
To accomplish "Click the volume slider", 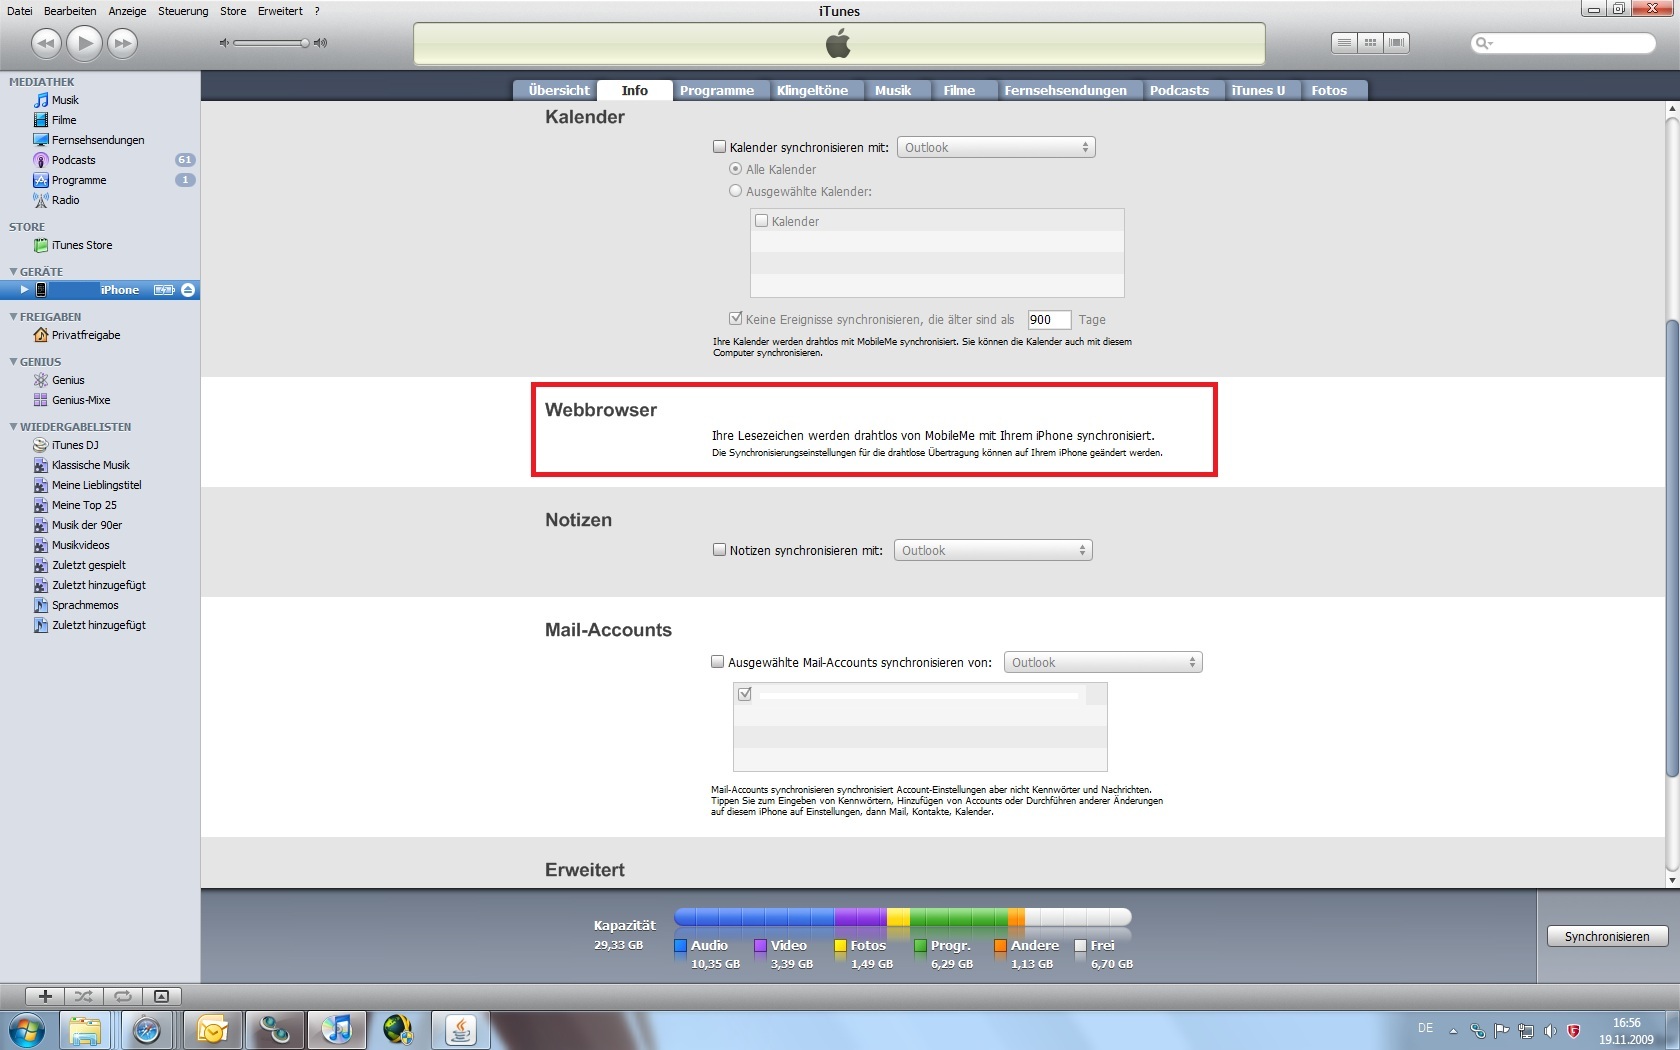I will pyautogui.click(x=270, y=43).
